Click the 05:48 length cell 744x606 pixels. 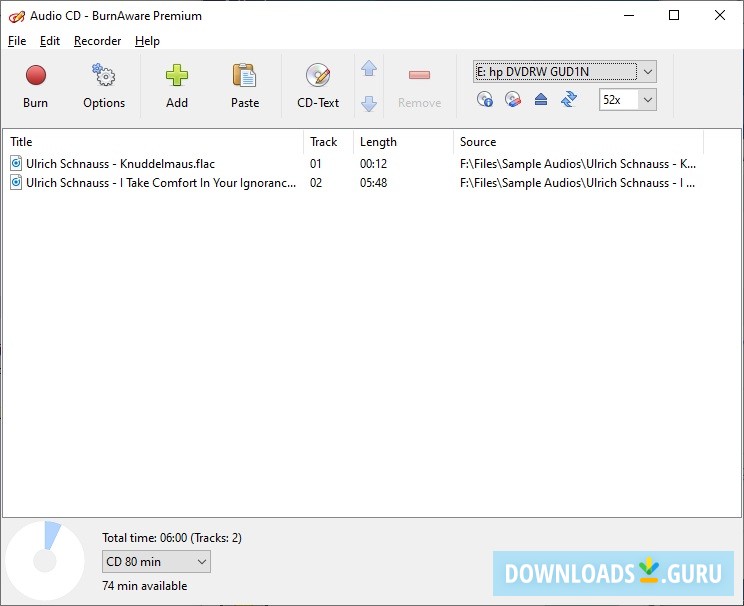373,183
